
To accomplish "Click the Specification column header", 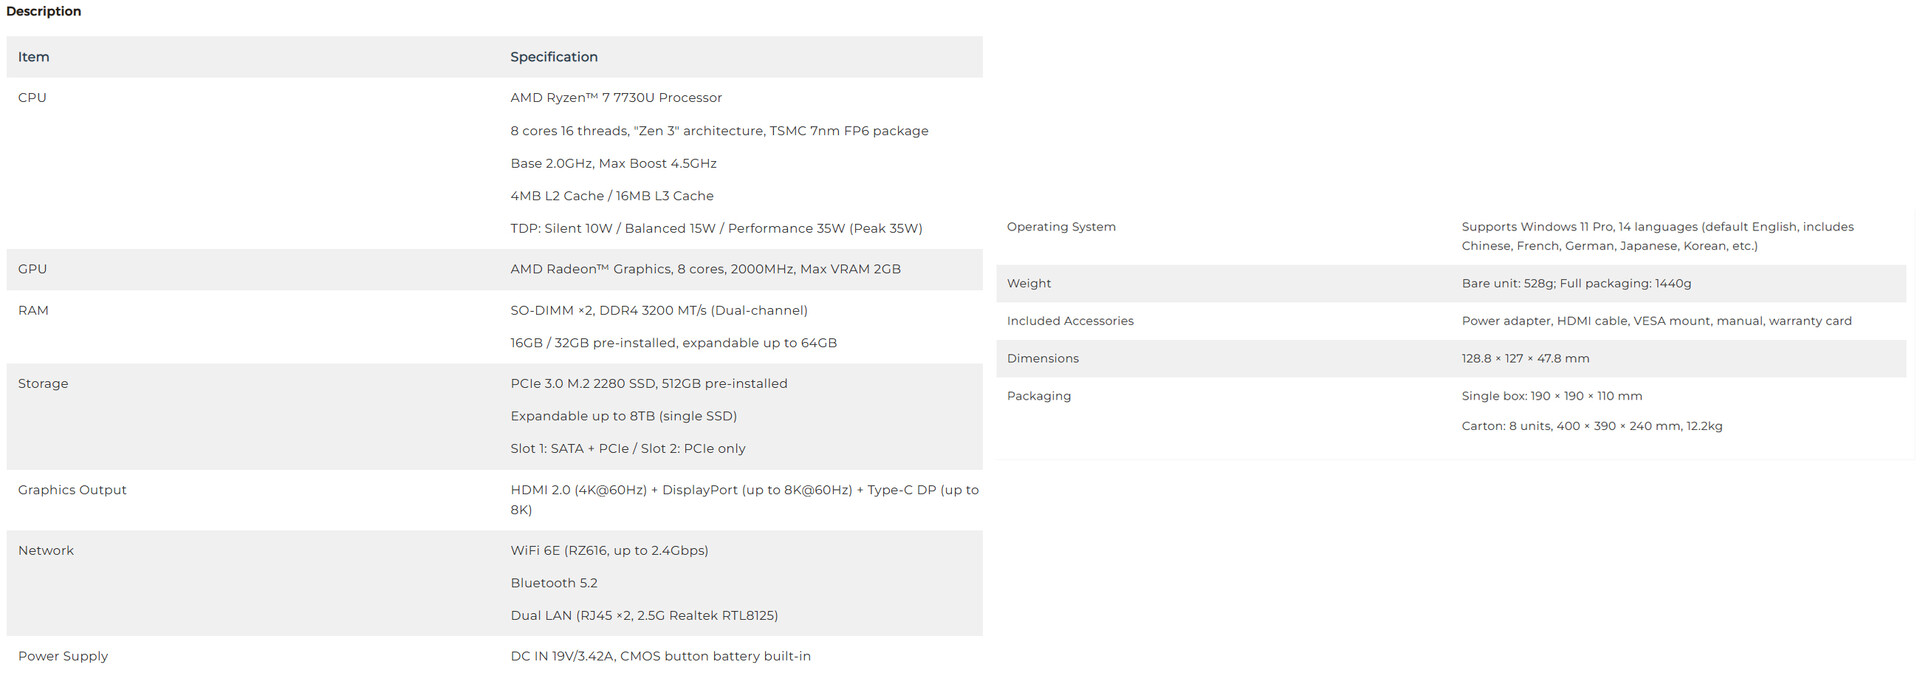I will coord(554,57).
